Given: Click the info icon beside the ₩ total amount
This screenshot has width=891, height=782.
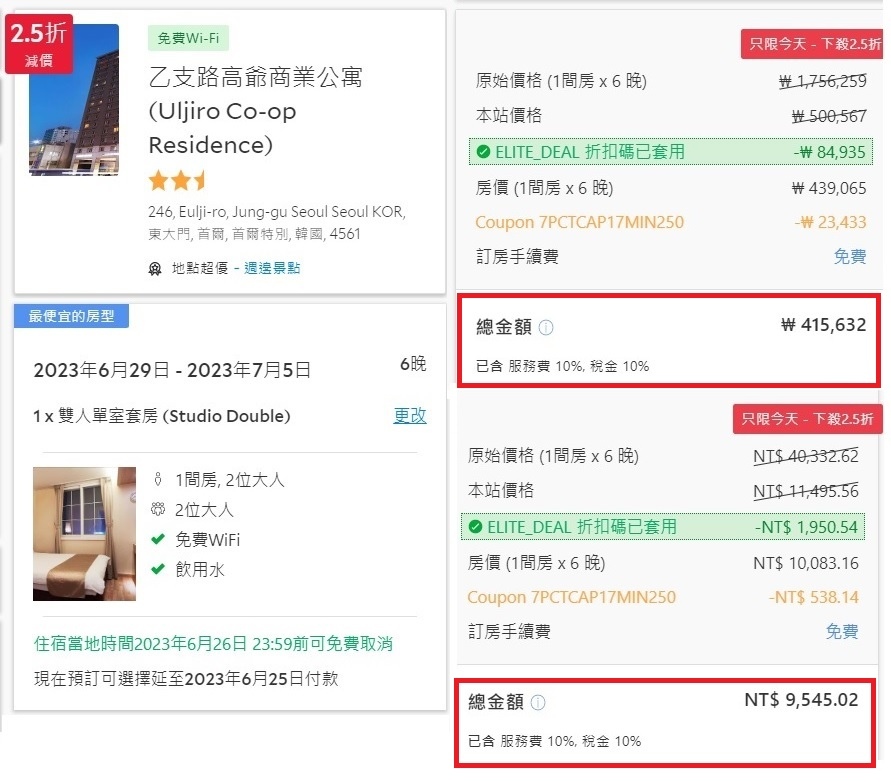Looking at the screenshot, I should [546, 328].
